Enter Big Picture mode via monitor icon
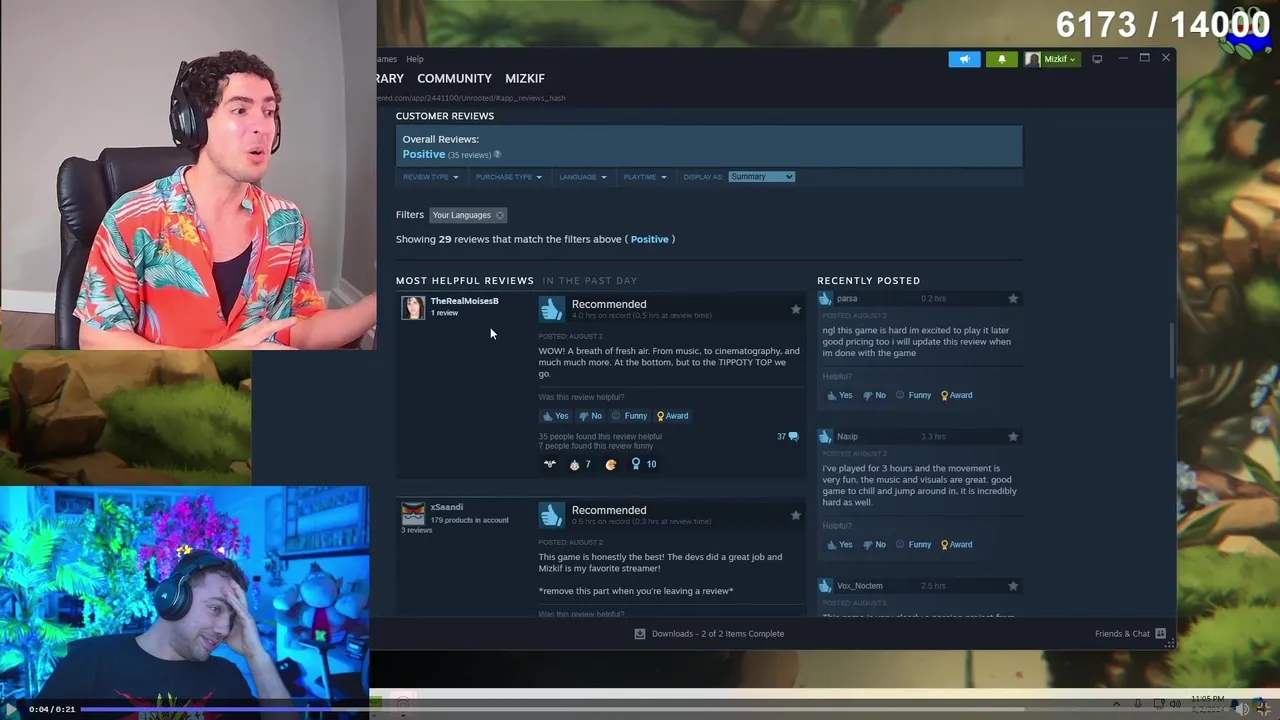 click(x=1097, y=59)
